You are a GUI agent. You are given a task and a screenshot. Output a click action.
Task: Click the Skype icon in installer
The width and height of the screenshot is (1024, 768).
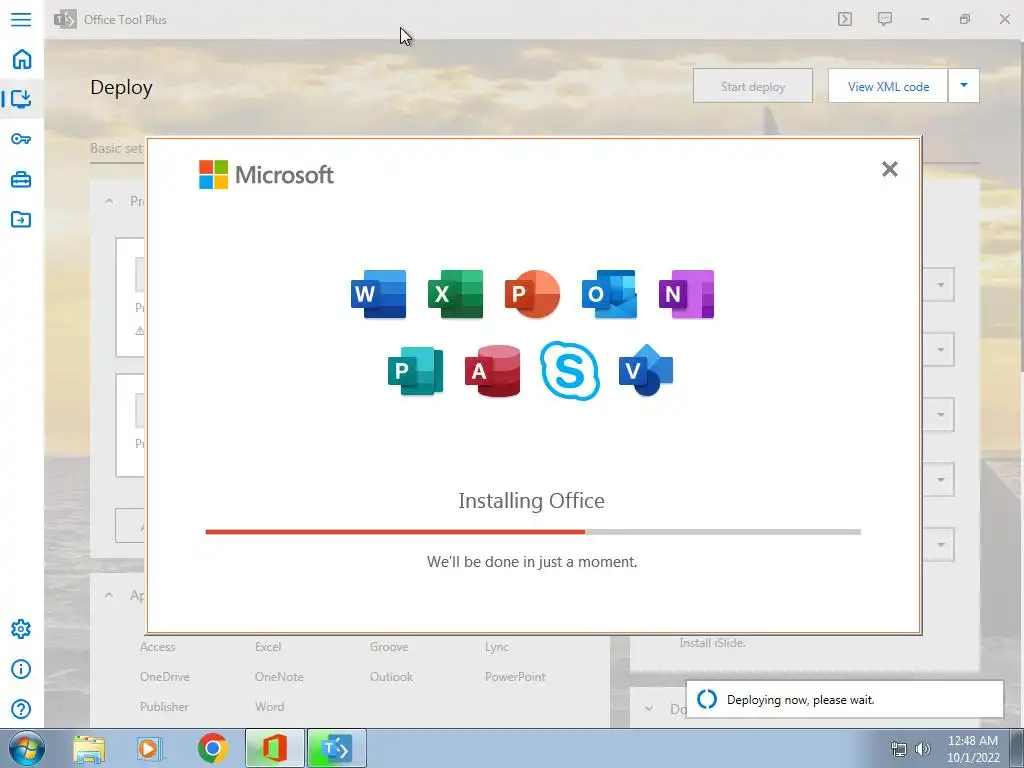[569, 370]
